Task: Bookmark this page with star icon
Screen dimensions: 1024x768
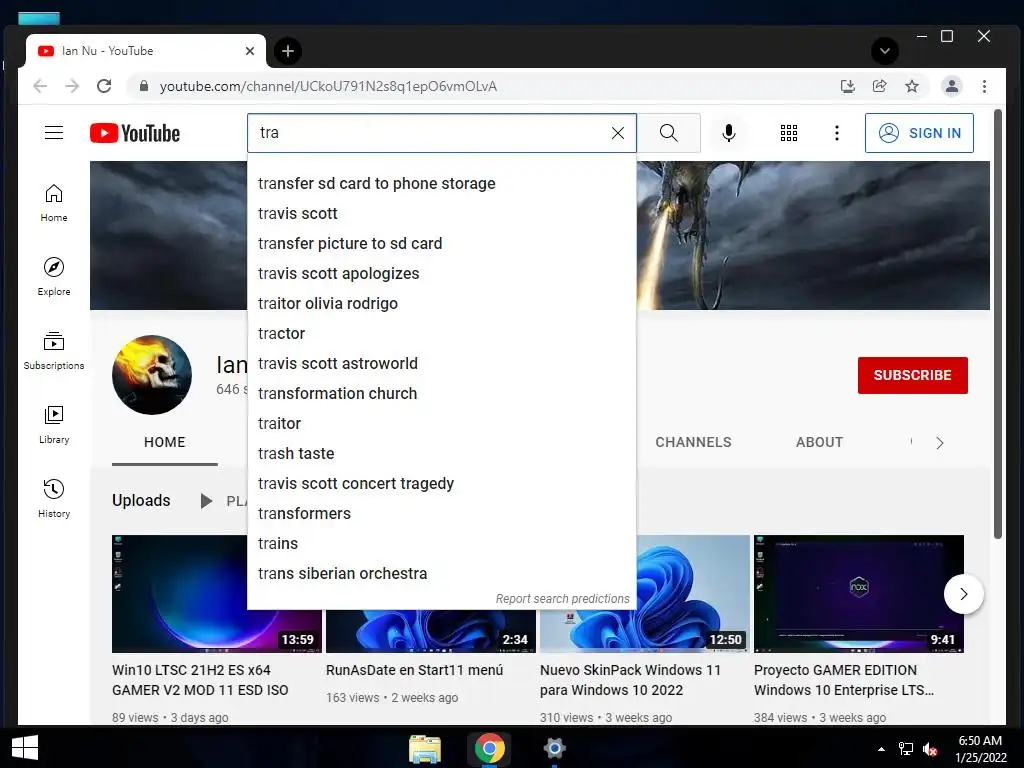Action: pyautogui.click(x=912, y=86)
